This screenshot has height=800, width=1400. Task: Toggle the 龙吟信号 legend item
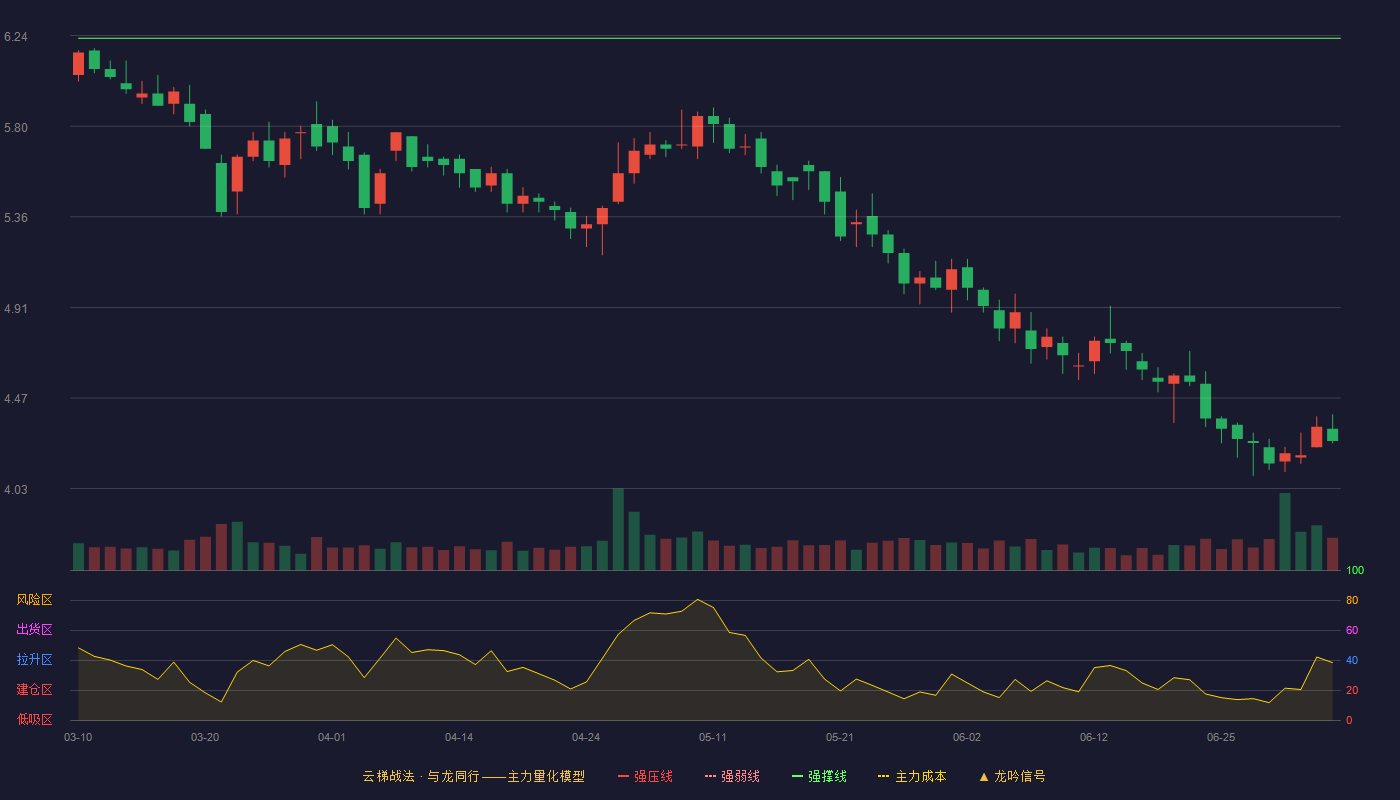click(1012, 776)
